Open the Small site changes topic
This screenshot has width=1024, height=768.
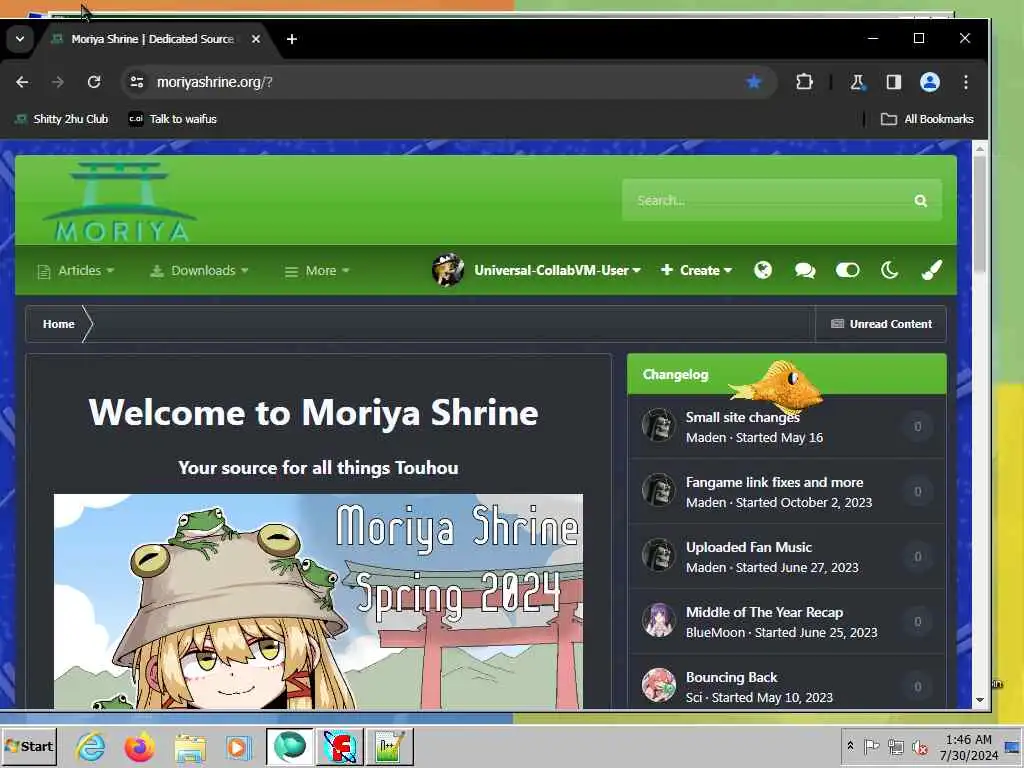click(x=743, y=417)
